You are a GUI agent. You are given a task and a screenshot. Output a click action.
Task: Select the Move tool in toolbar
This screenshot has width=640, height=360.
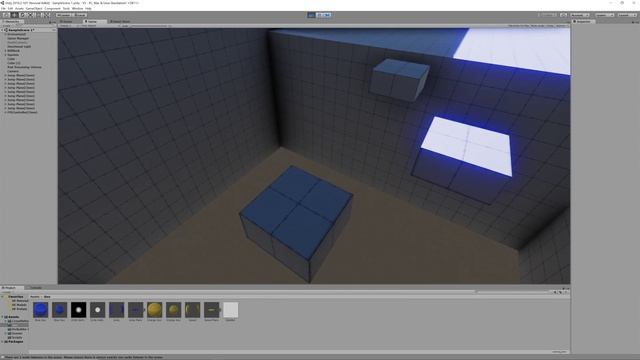click(14, 15)
